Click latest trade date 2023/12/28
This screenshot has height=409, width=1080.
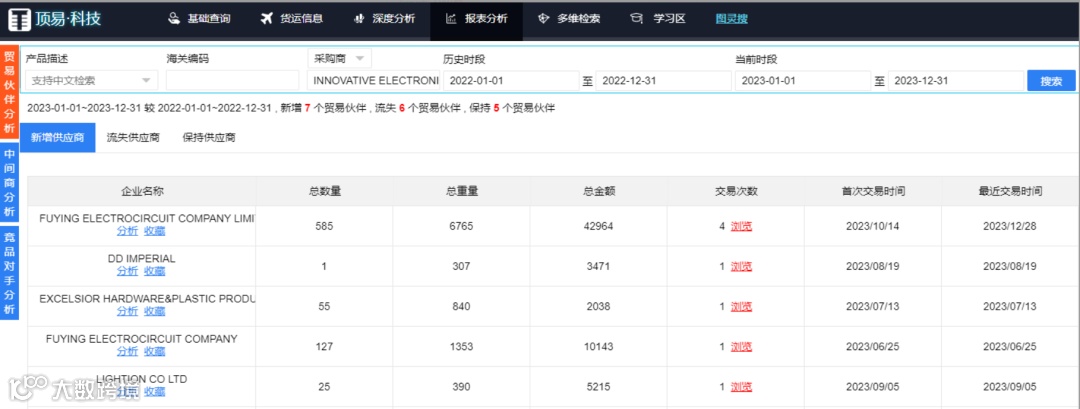point(1010,226)
